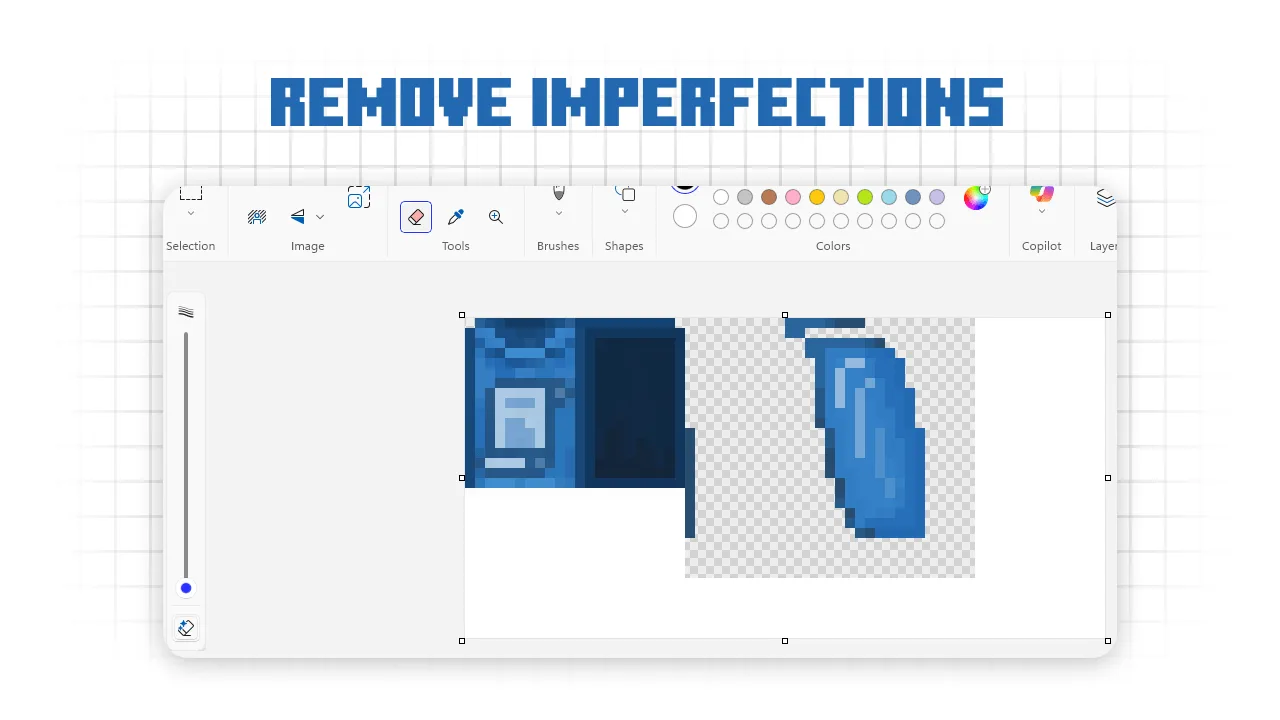Select the Eraser tool

tap(415, 217)
